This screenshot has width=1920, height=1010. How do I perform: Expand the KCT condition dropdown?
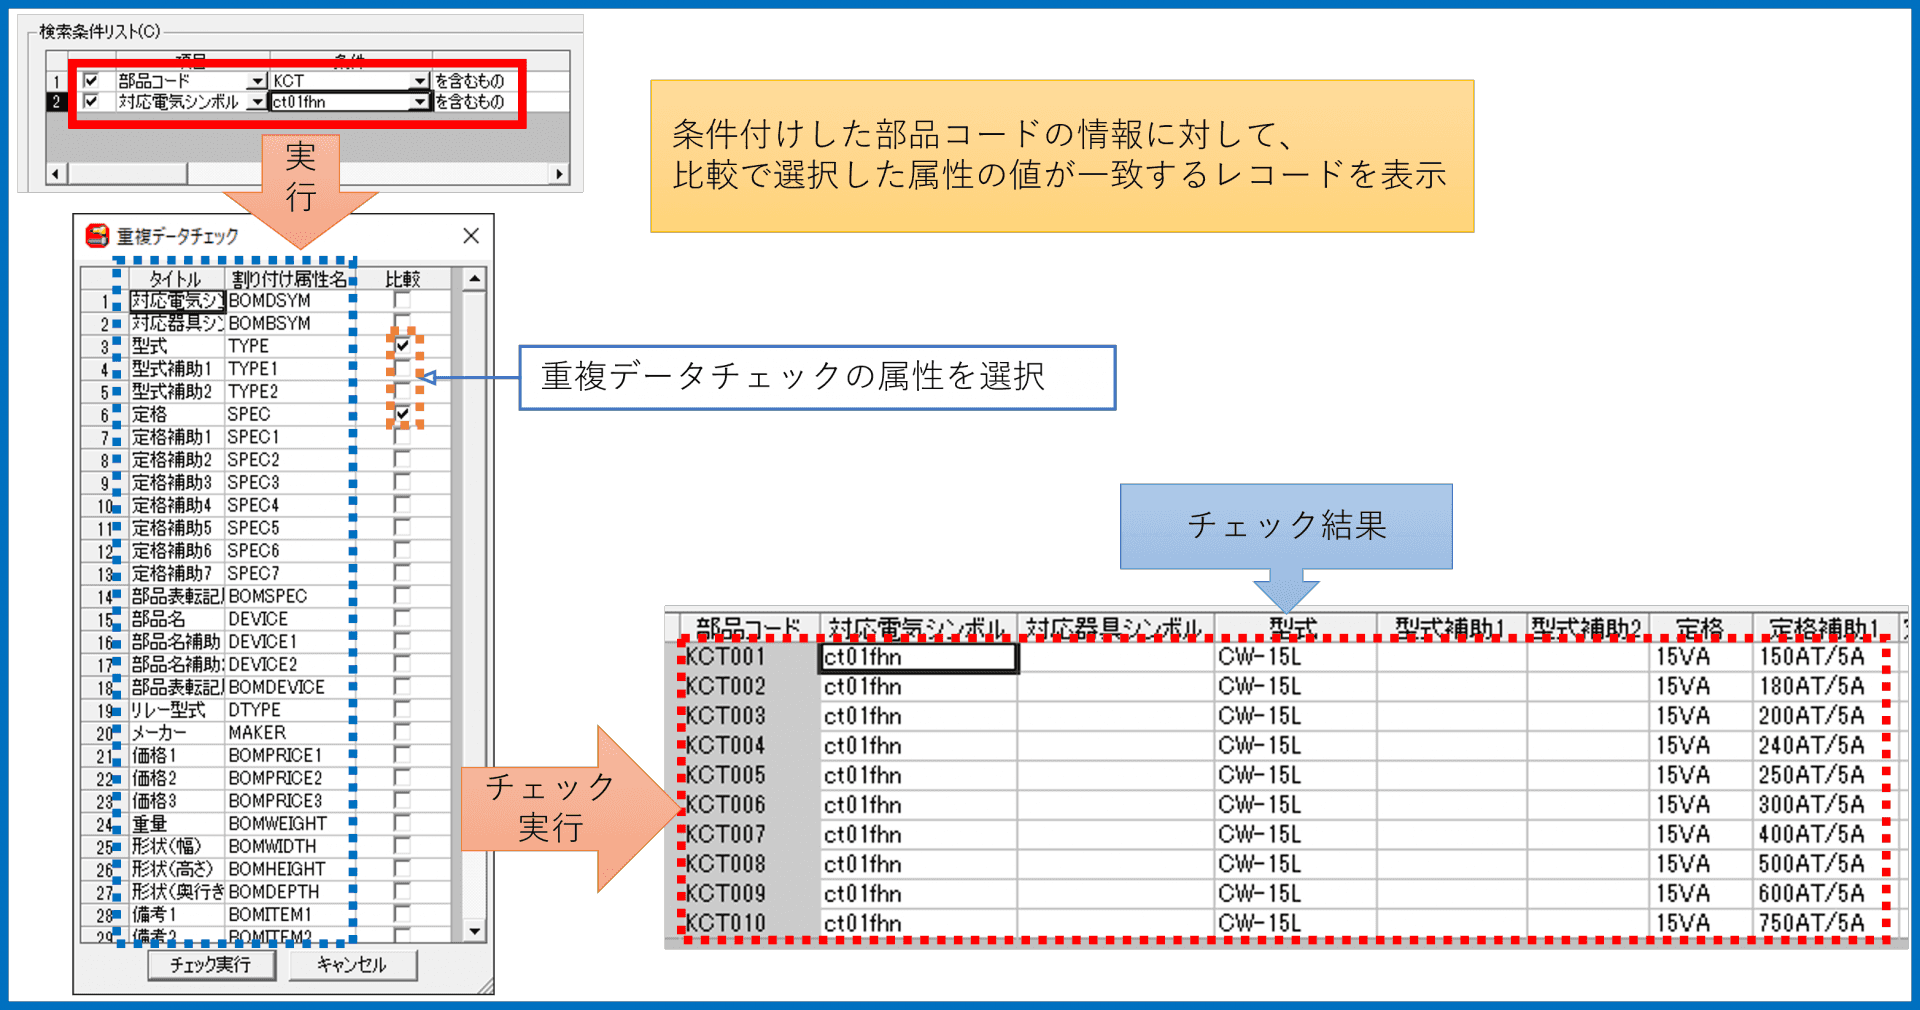[x=420, y=81]
